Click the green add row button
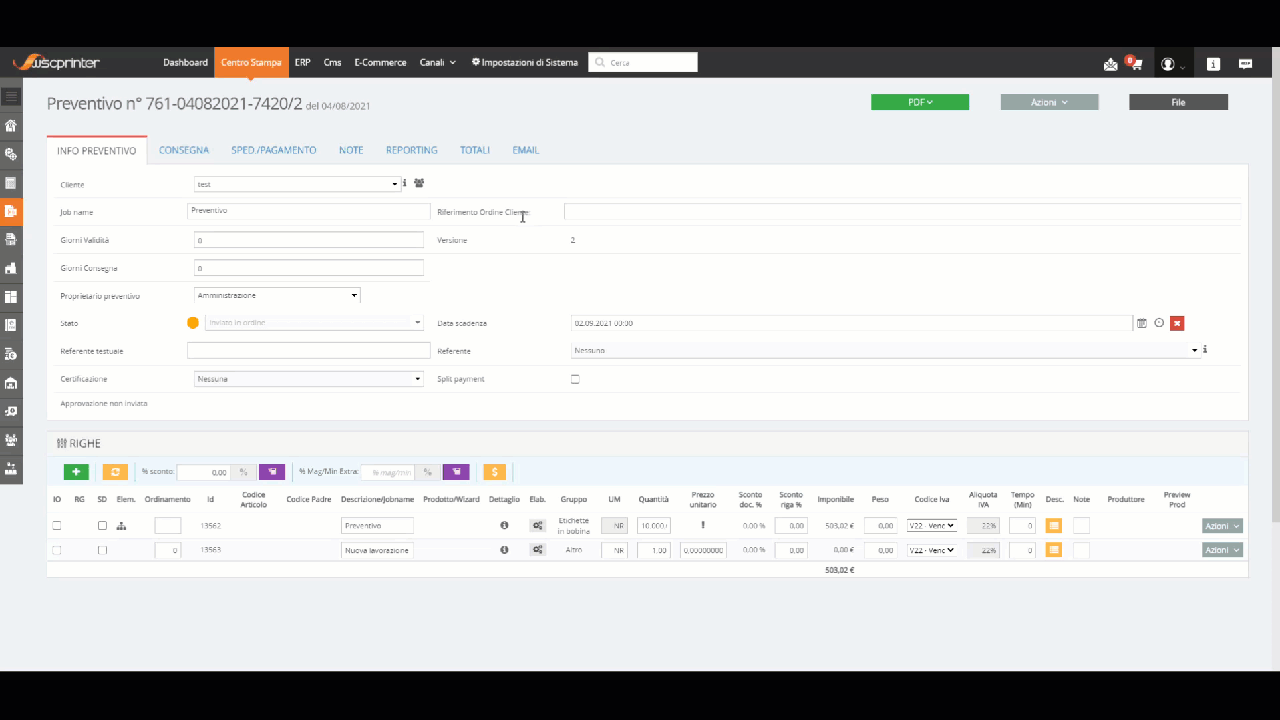The width and height of the screenshot is (1280, 720). pos(76,472)
